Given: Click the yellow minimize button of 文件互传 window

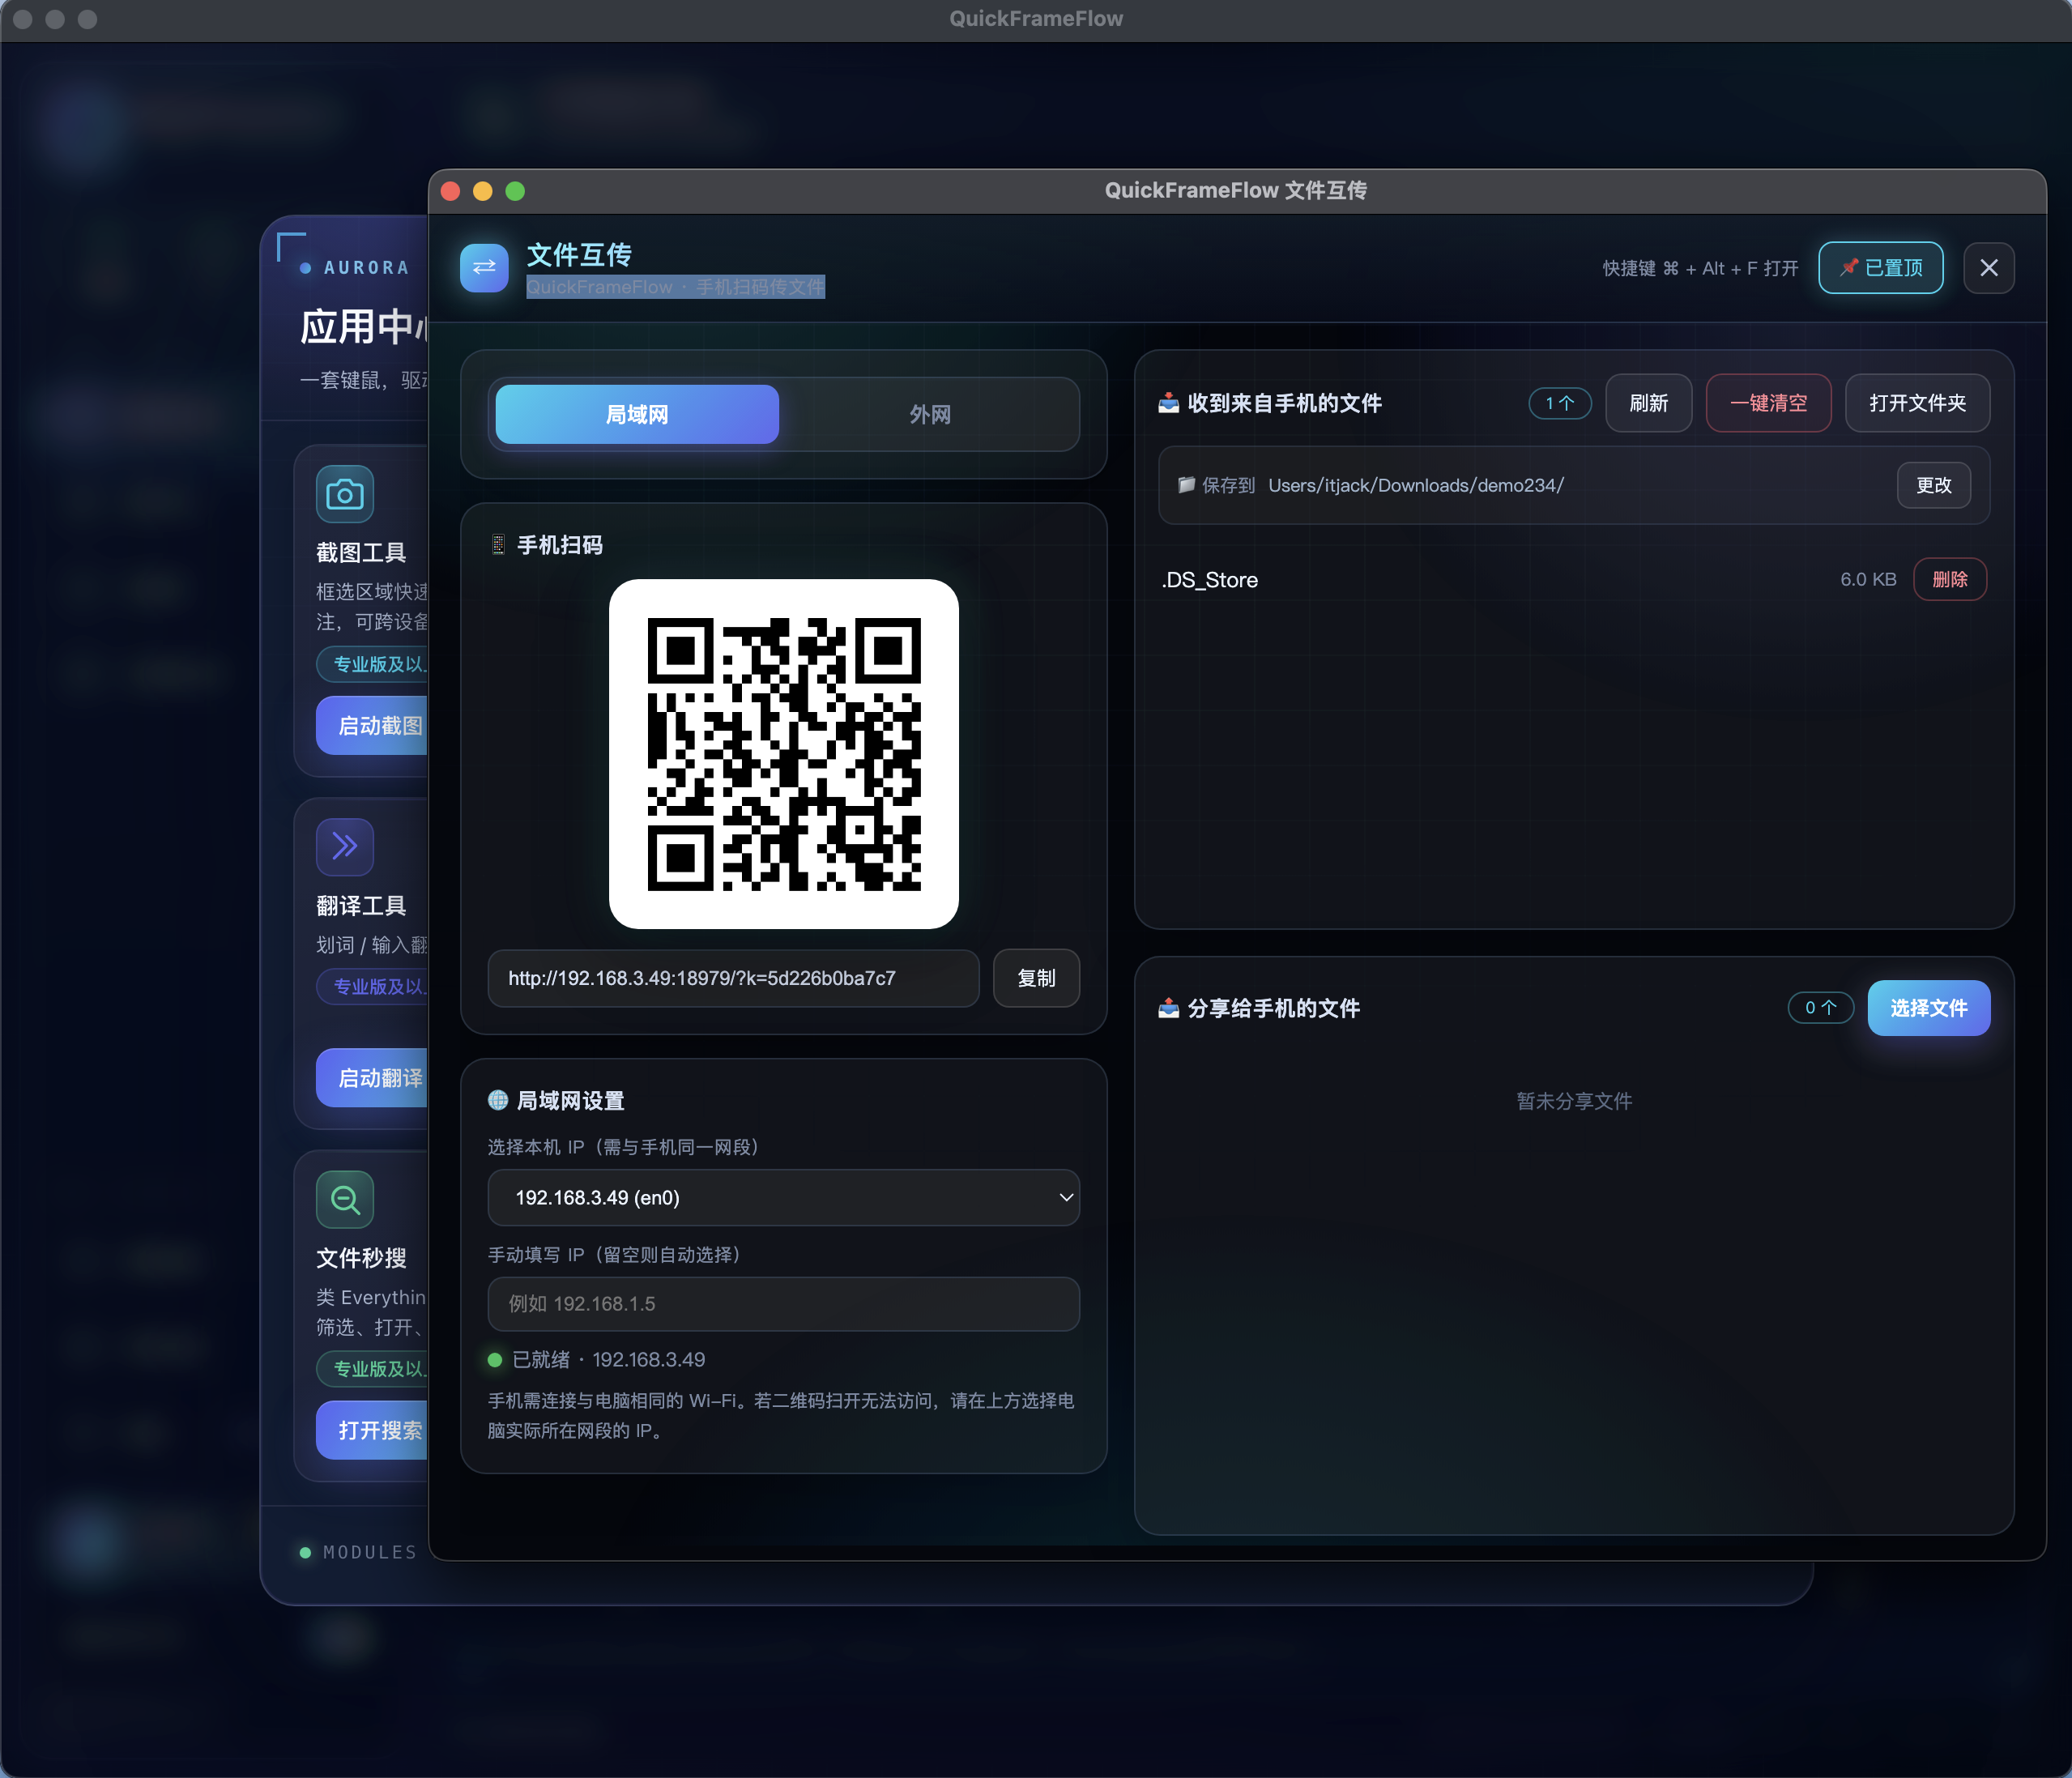Looking at the screenshot, I should coord(483,191).
